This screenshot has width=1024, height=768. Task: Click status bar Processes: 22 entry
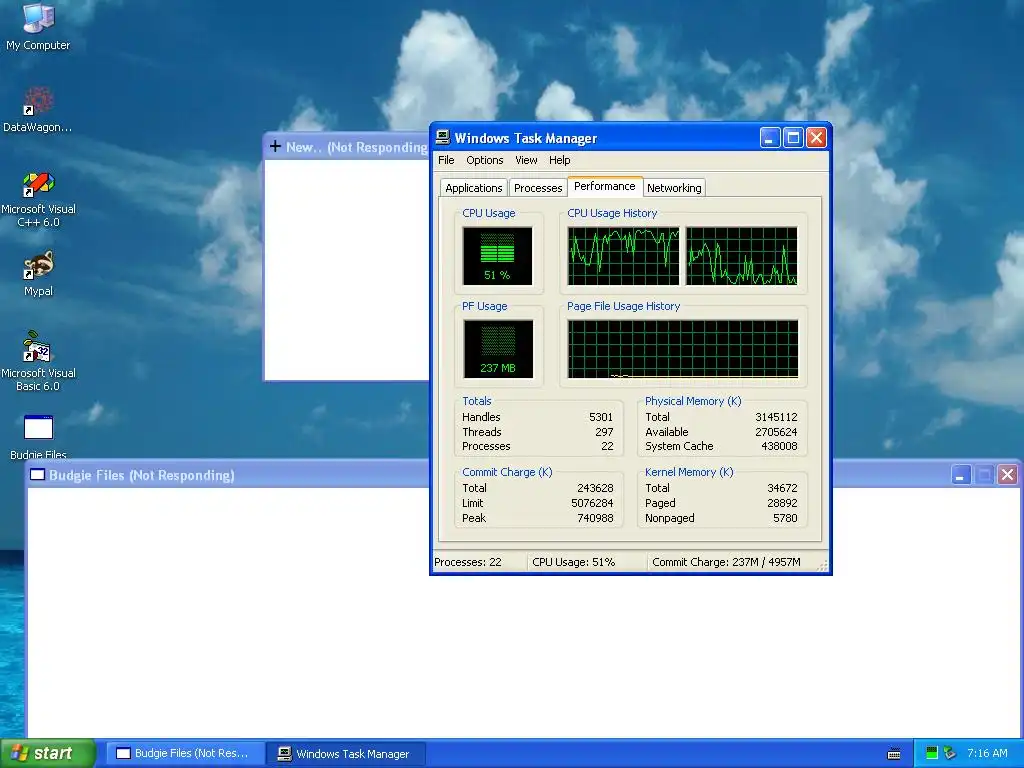[x=479, y=562]
